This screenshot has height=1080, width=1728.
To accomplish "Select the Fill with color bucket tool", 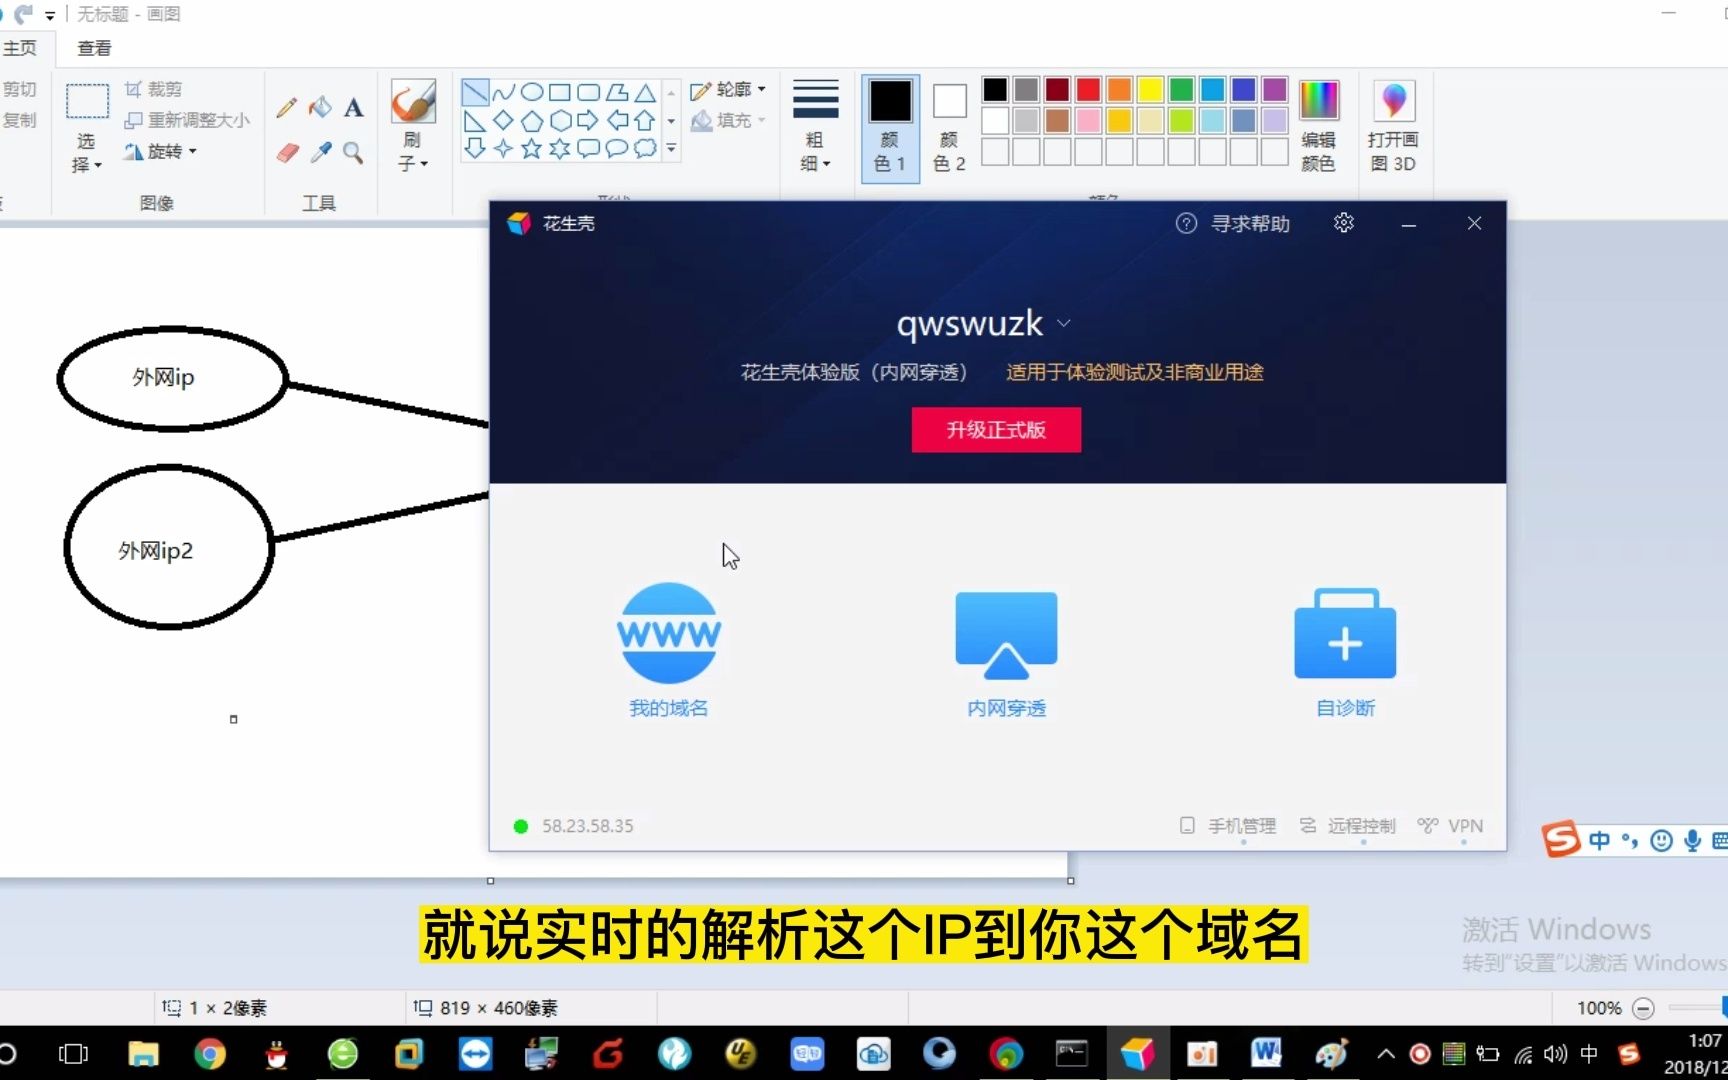I will point(320,107).
